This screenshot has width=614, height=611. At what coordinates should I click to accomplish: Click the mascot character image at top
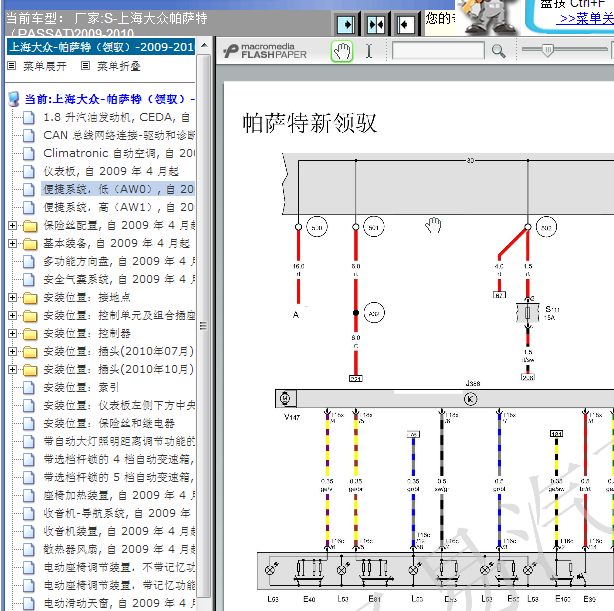[x=489, y=18]
